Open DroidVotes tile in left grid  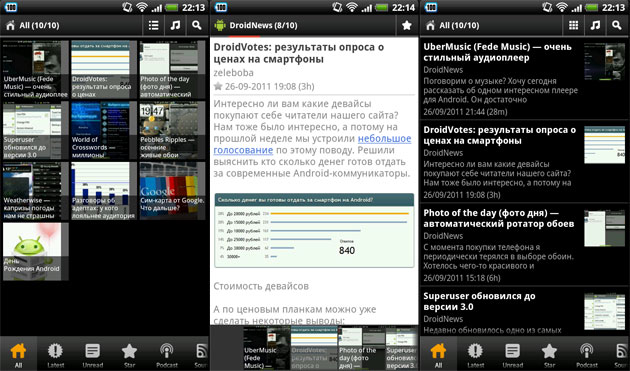pyautogui.click(x=104, y=69)
